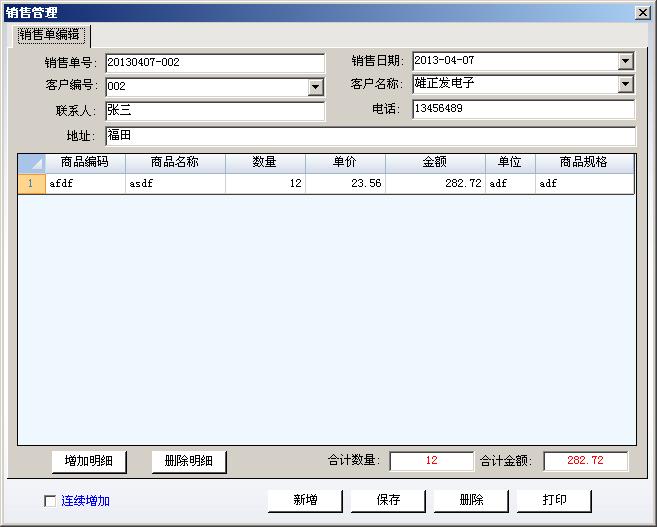The width and height of the screenshot is (657, 527).
Task: Click the 数量 column header
Action: (x=265, y=163)
